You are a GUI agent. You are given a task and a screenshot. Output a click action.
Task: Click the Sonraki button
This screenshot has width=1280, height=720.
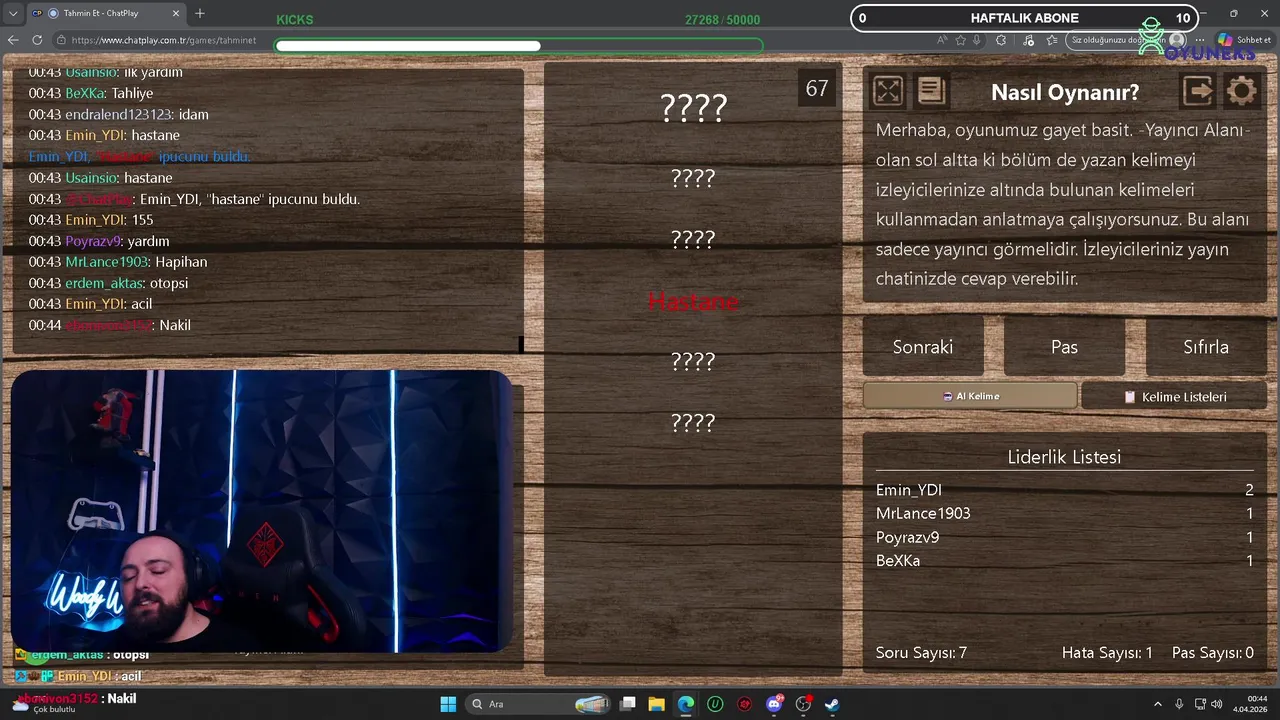coord(923,347)
